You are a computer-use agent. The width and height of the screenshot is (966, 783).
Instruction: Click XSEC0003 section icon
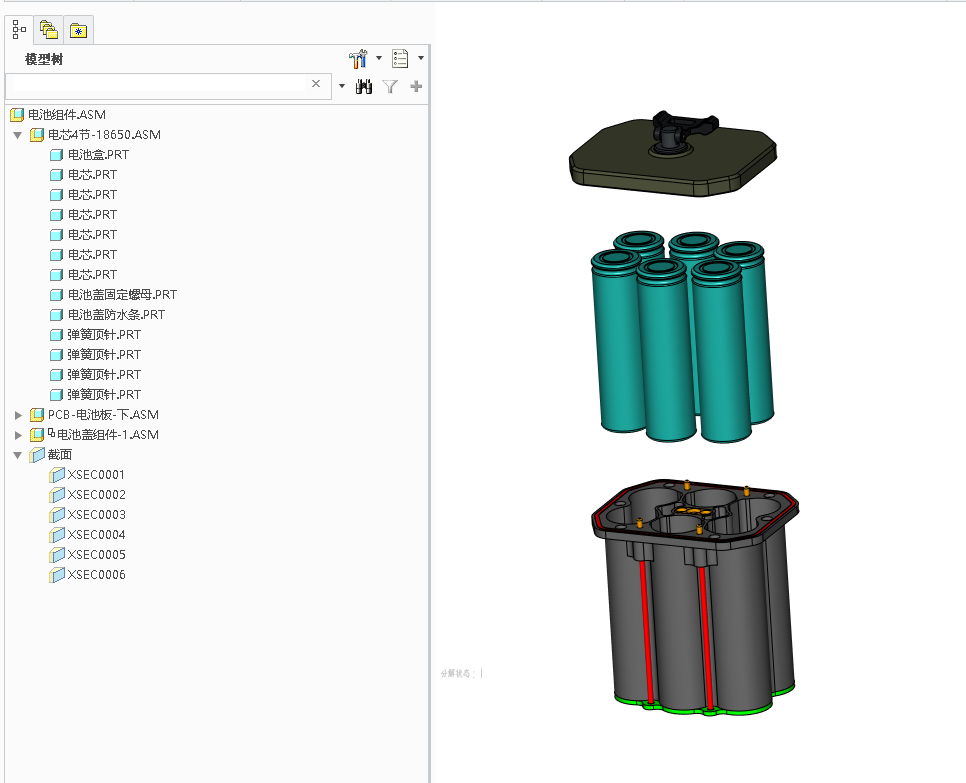[x=57, y=514]
